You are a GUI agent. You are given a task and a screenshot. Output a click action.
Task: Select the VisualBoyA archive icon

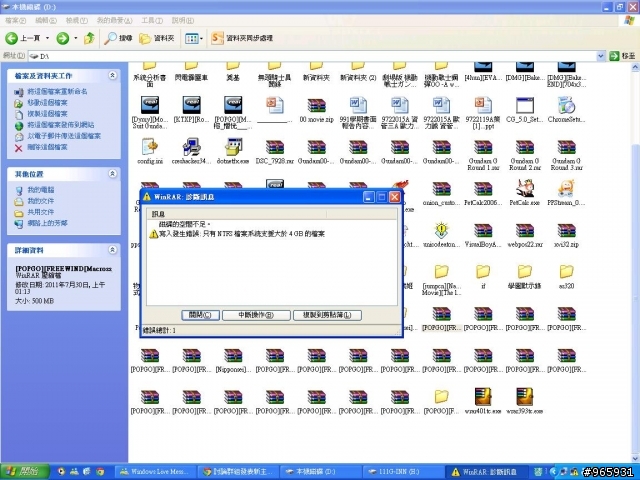coord(483,231)
